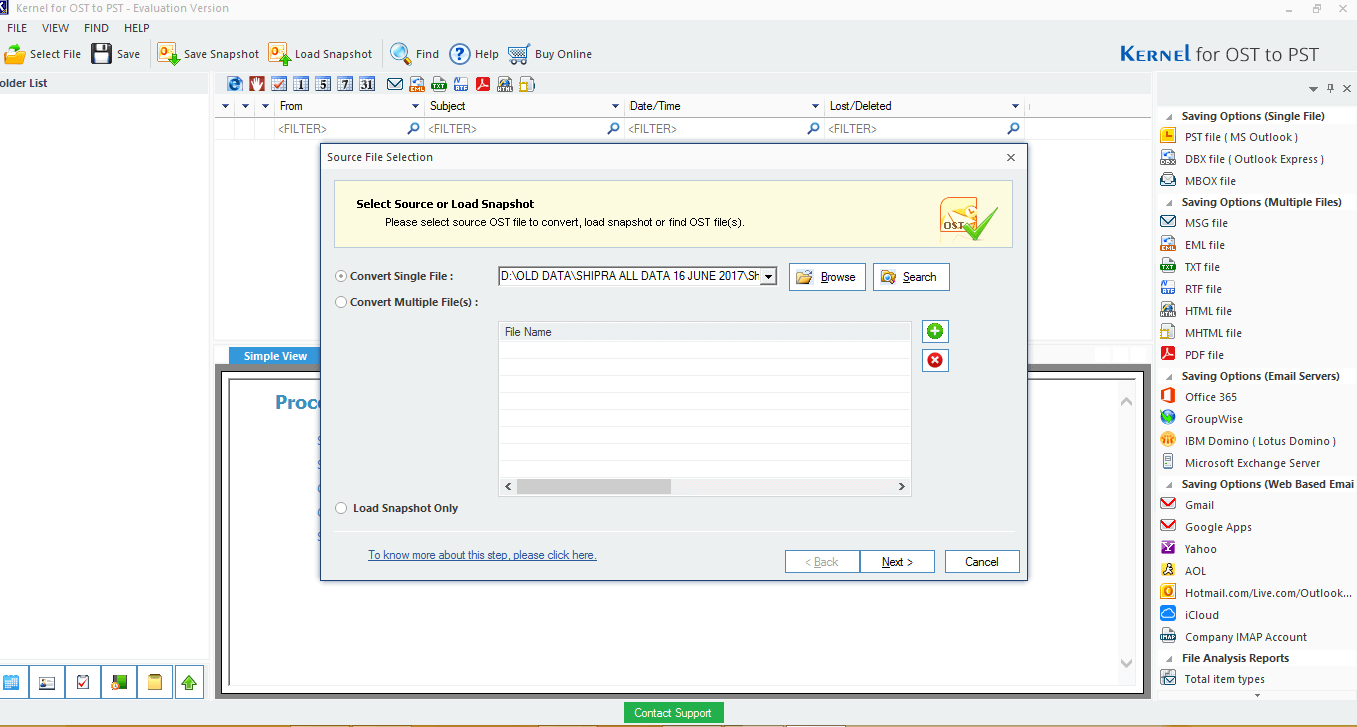Click the Save floppy disk icon
The image size is (1357, 727).
pyautogui.click(x=101, y=53)
